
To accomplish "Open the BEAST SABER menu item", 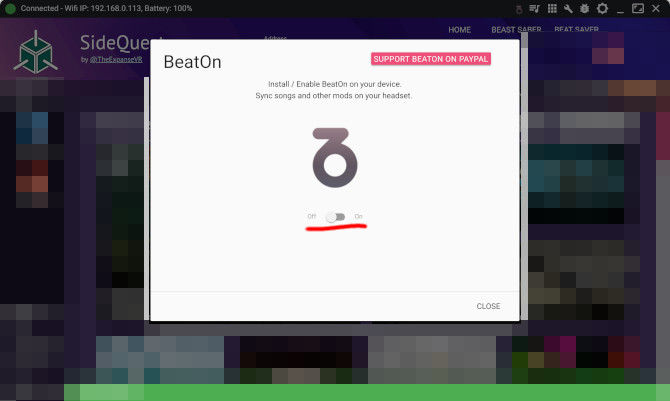I will [x=516, y=29].
